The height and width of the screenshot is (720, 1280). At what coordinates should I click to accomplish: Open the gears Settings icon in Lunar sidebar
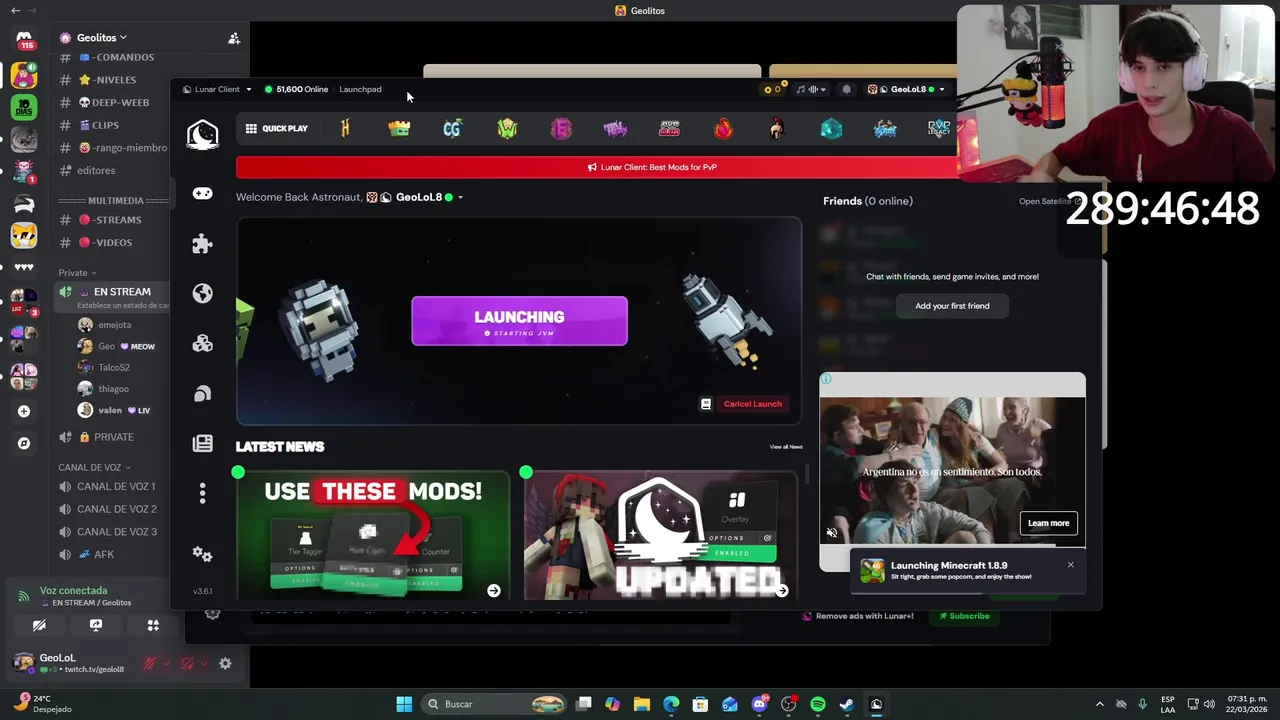202,553
